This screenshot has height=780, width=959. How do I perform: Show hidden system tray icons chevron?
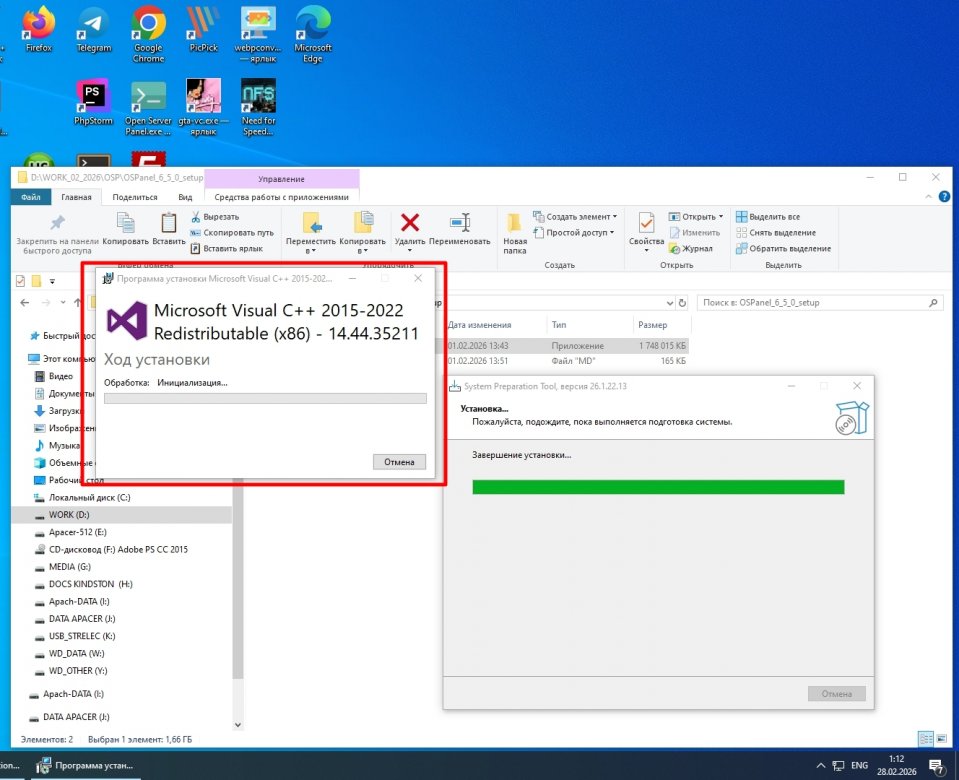click(x=821, y=765)
